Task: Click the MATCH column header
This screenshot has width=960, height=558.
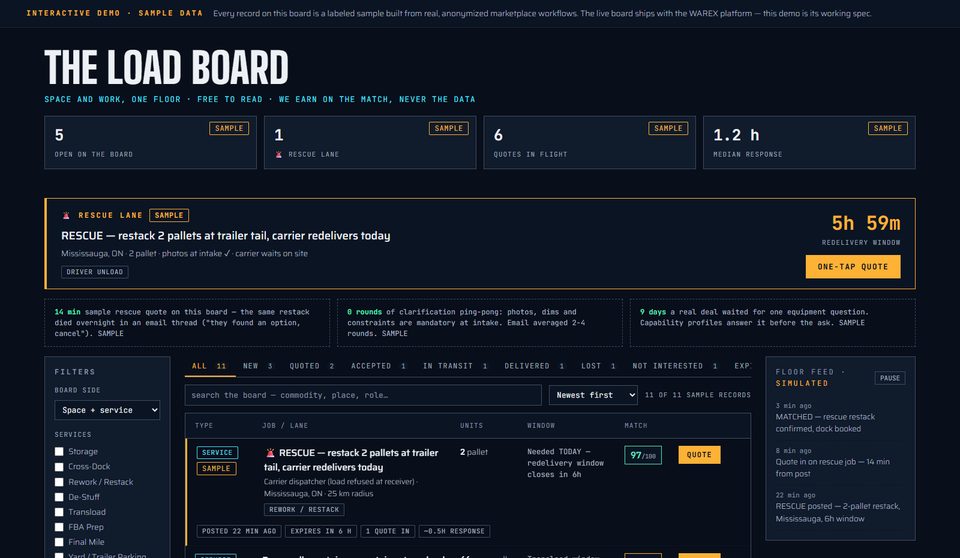Action: [x=636, y=426]
